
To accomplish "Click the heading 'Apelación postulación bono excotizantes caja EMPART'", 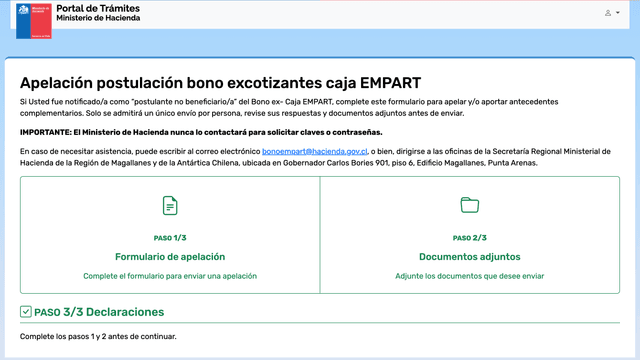I will (x=220, y=83).
